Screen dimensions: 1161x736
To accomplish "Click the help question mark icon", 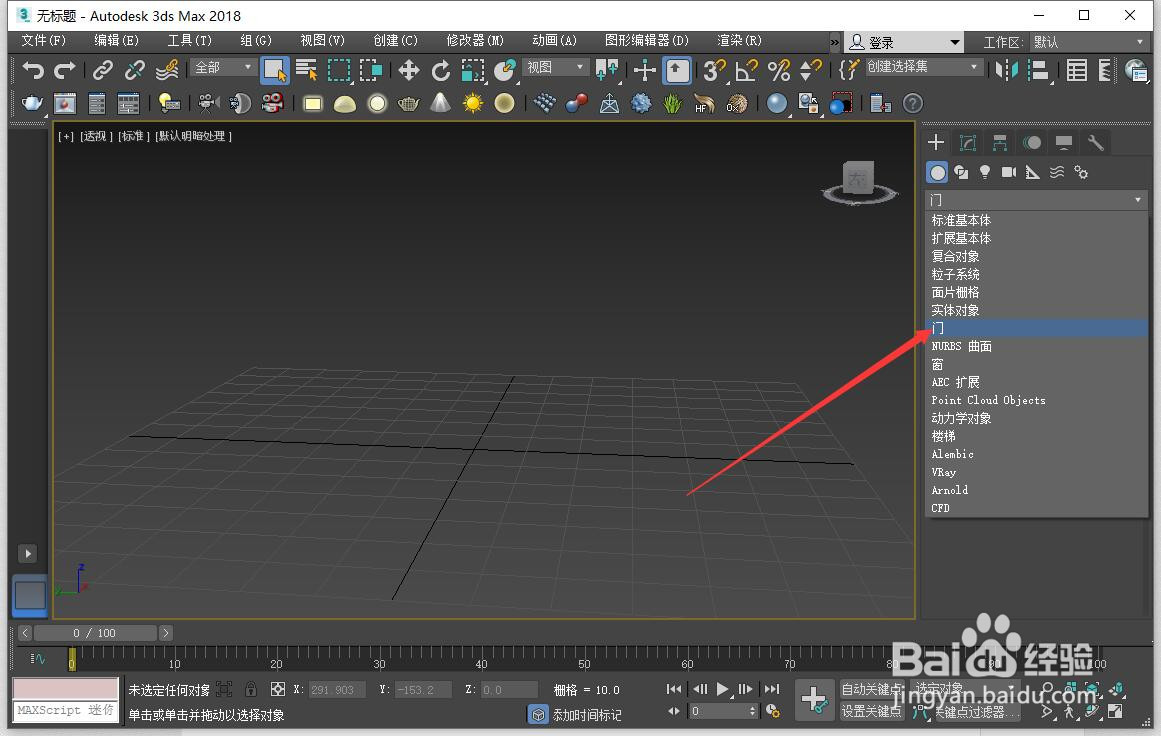I will pyautogui.click(x=912, y=103).
